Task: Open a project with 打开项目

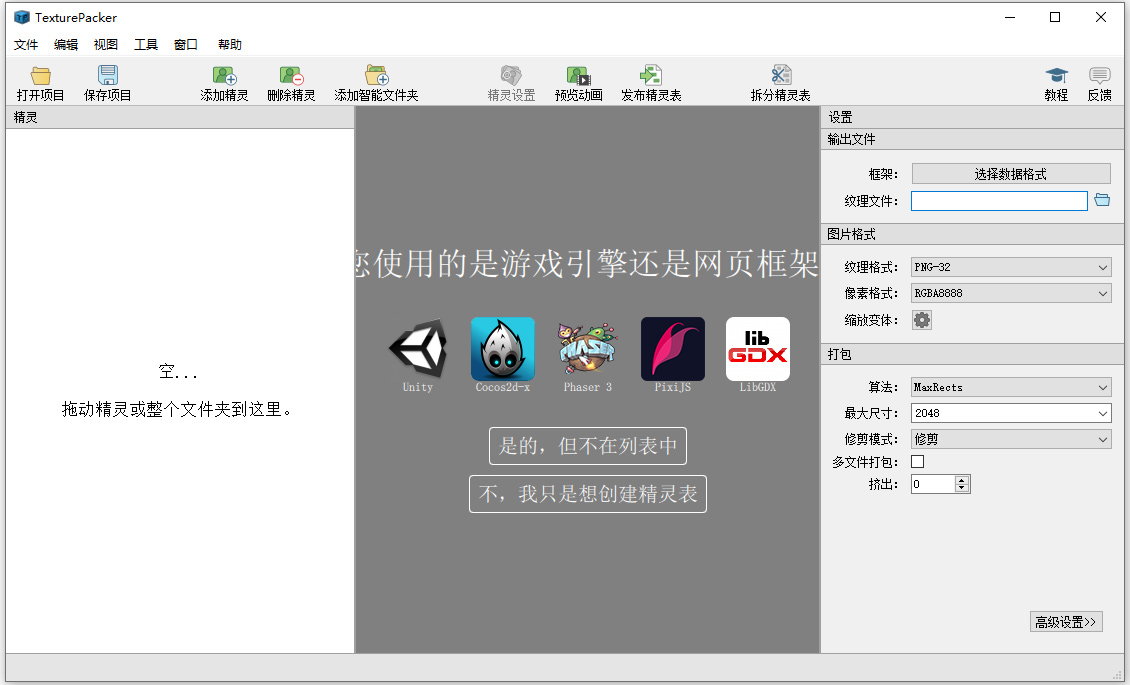Action: pos(40,82)
